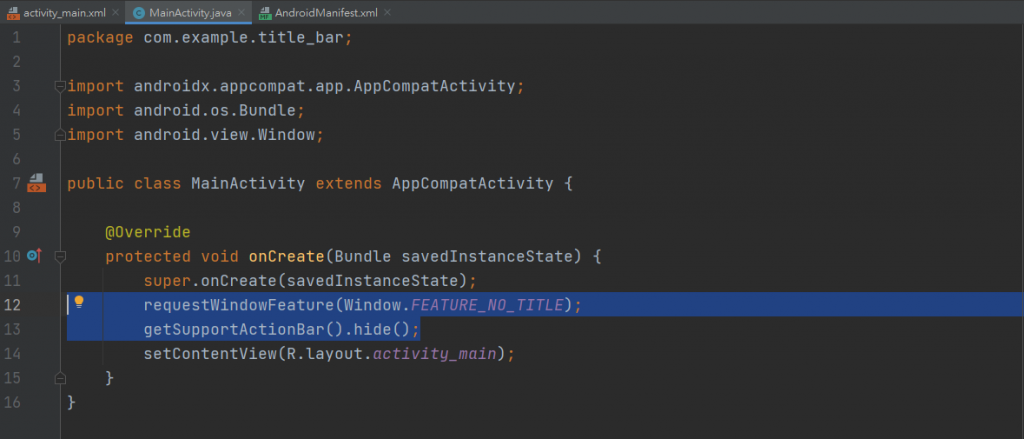The image size is (1024, 439).
Task: Click FEATURE_NO_TITLE constant
Action: coord(487,305)
